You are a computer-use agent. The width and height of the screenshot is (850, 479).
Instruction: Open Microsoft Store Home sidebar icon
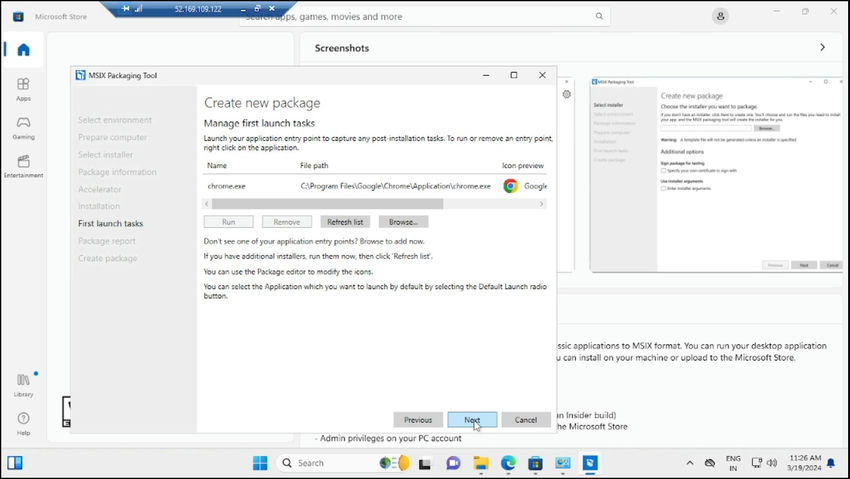(23, 50)
